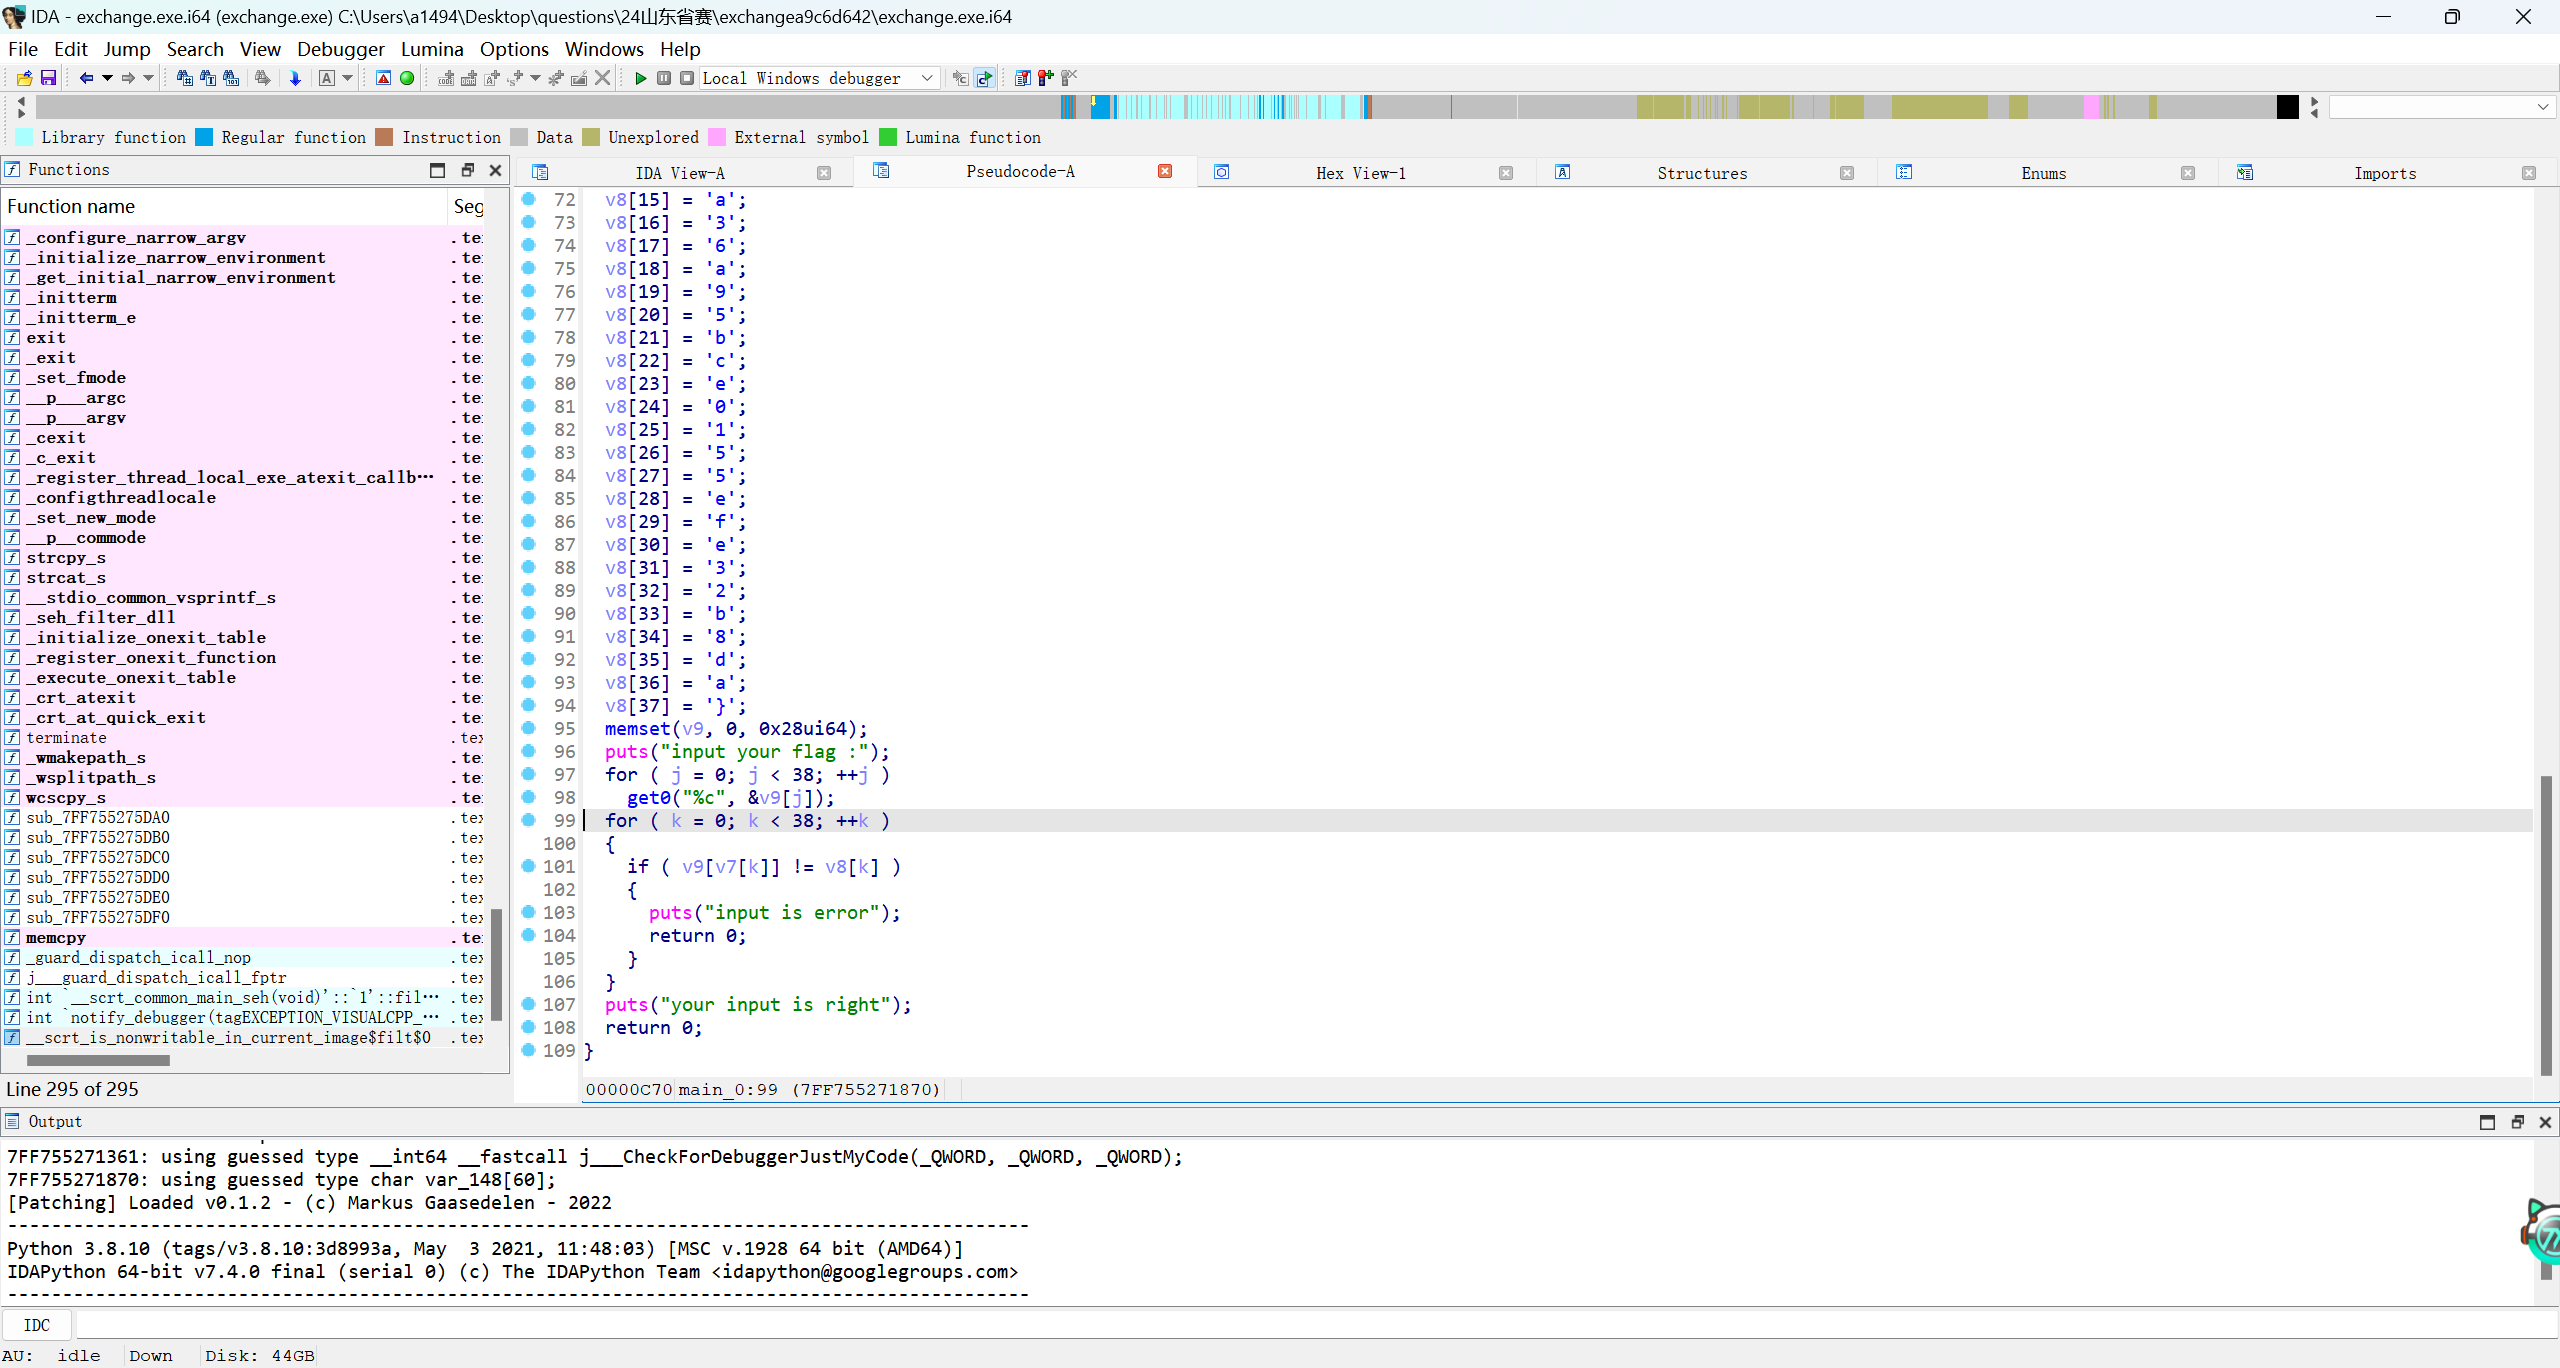Screen dimensions: 2560x1368
Task: Maximize the Output panel
Action: (x=2487, y=1122)
